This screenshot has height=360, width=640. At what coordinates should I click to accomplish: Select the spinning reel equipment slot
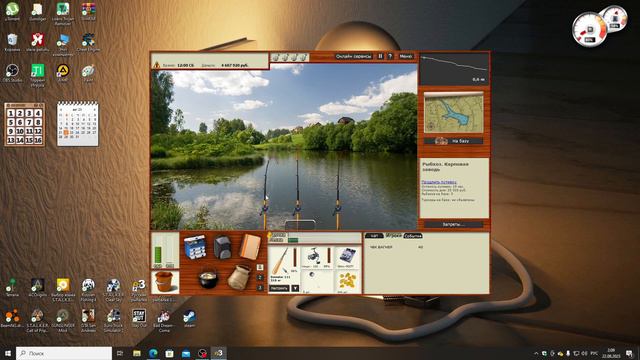pos(316,257)
